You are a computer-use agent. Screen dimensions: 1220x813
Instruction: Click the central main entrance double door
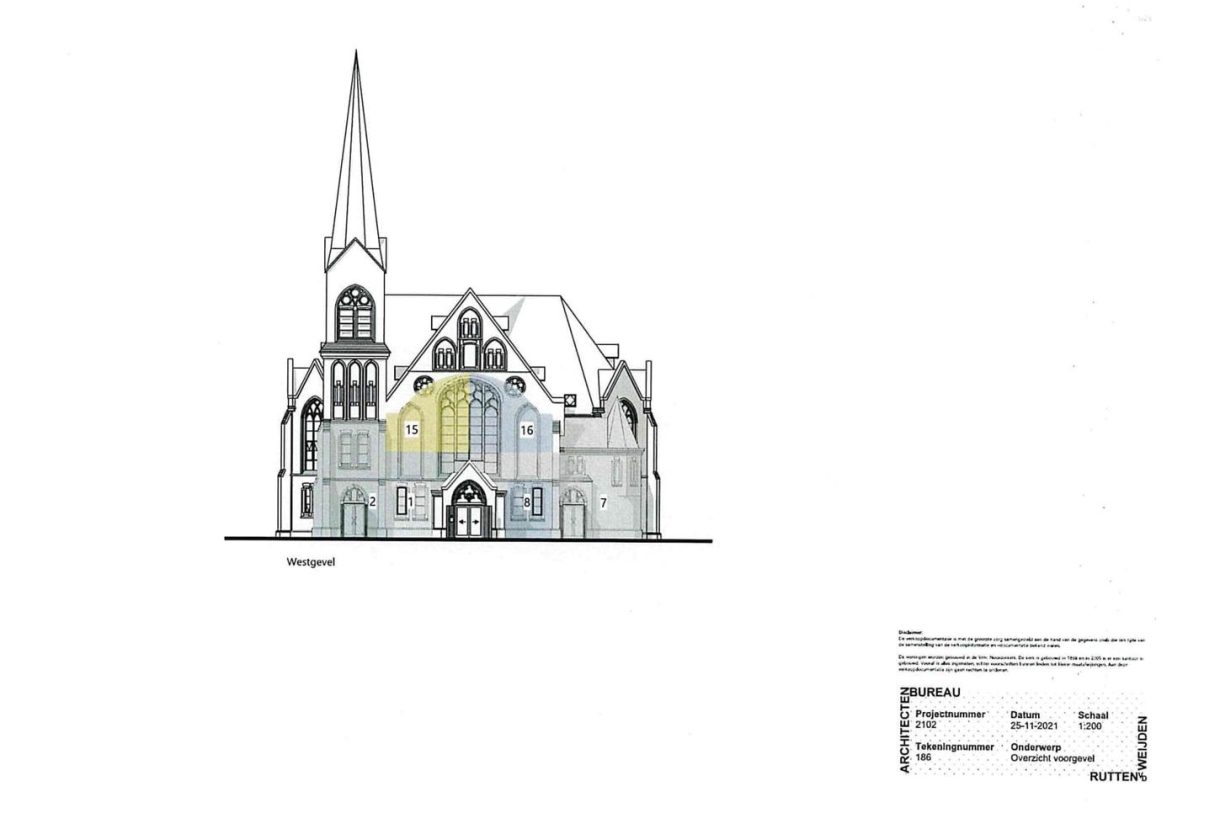pos(469,521)
